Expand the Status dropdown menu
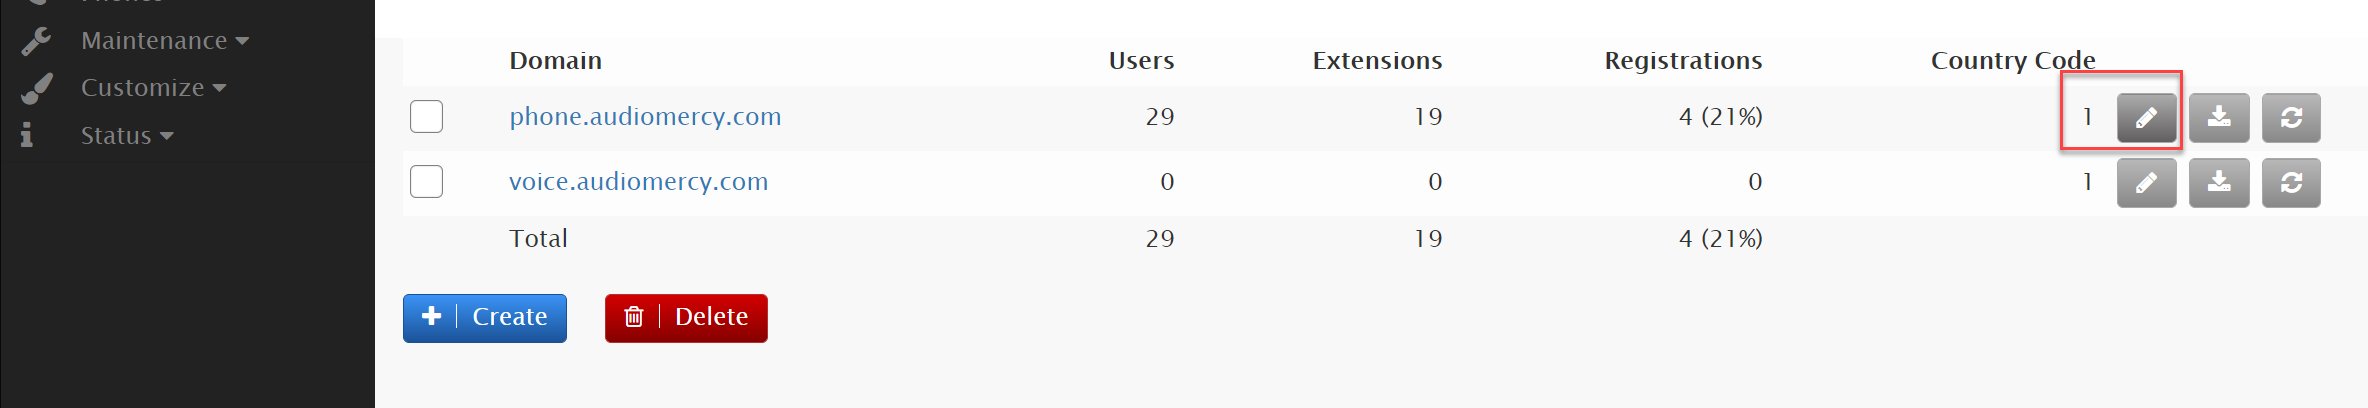 click(127, 136)
